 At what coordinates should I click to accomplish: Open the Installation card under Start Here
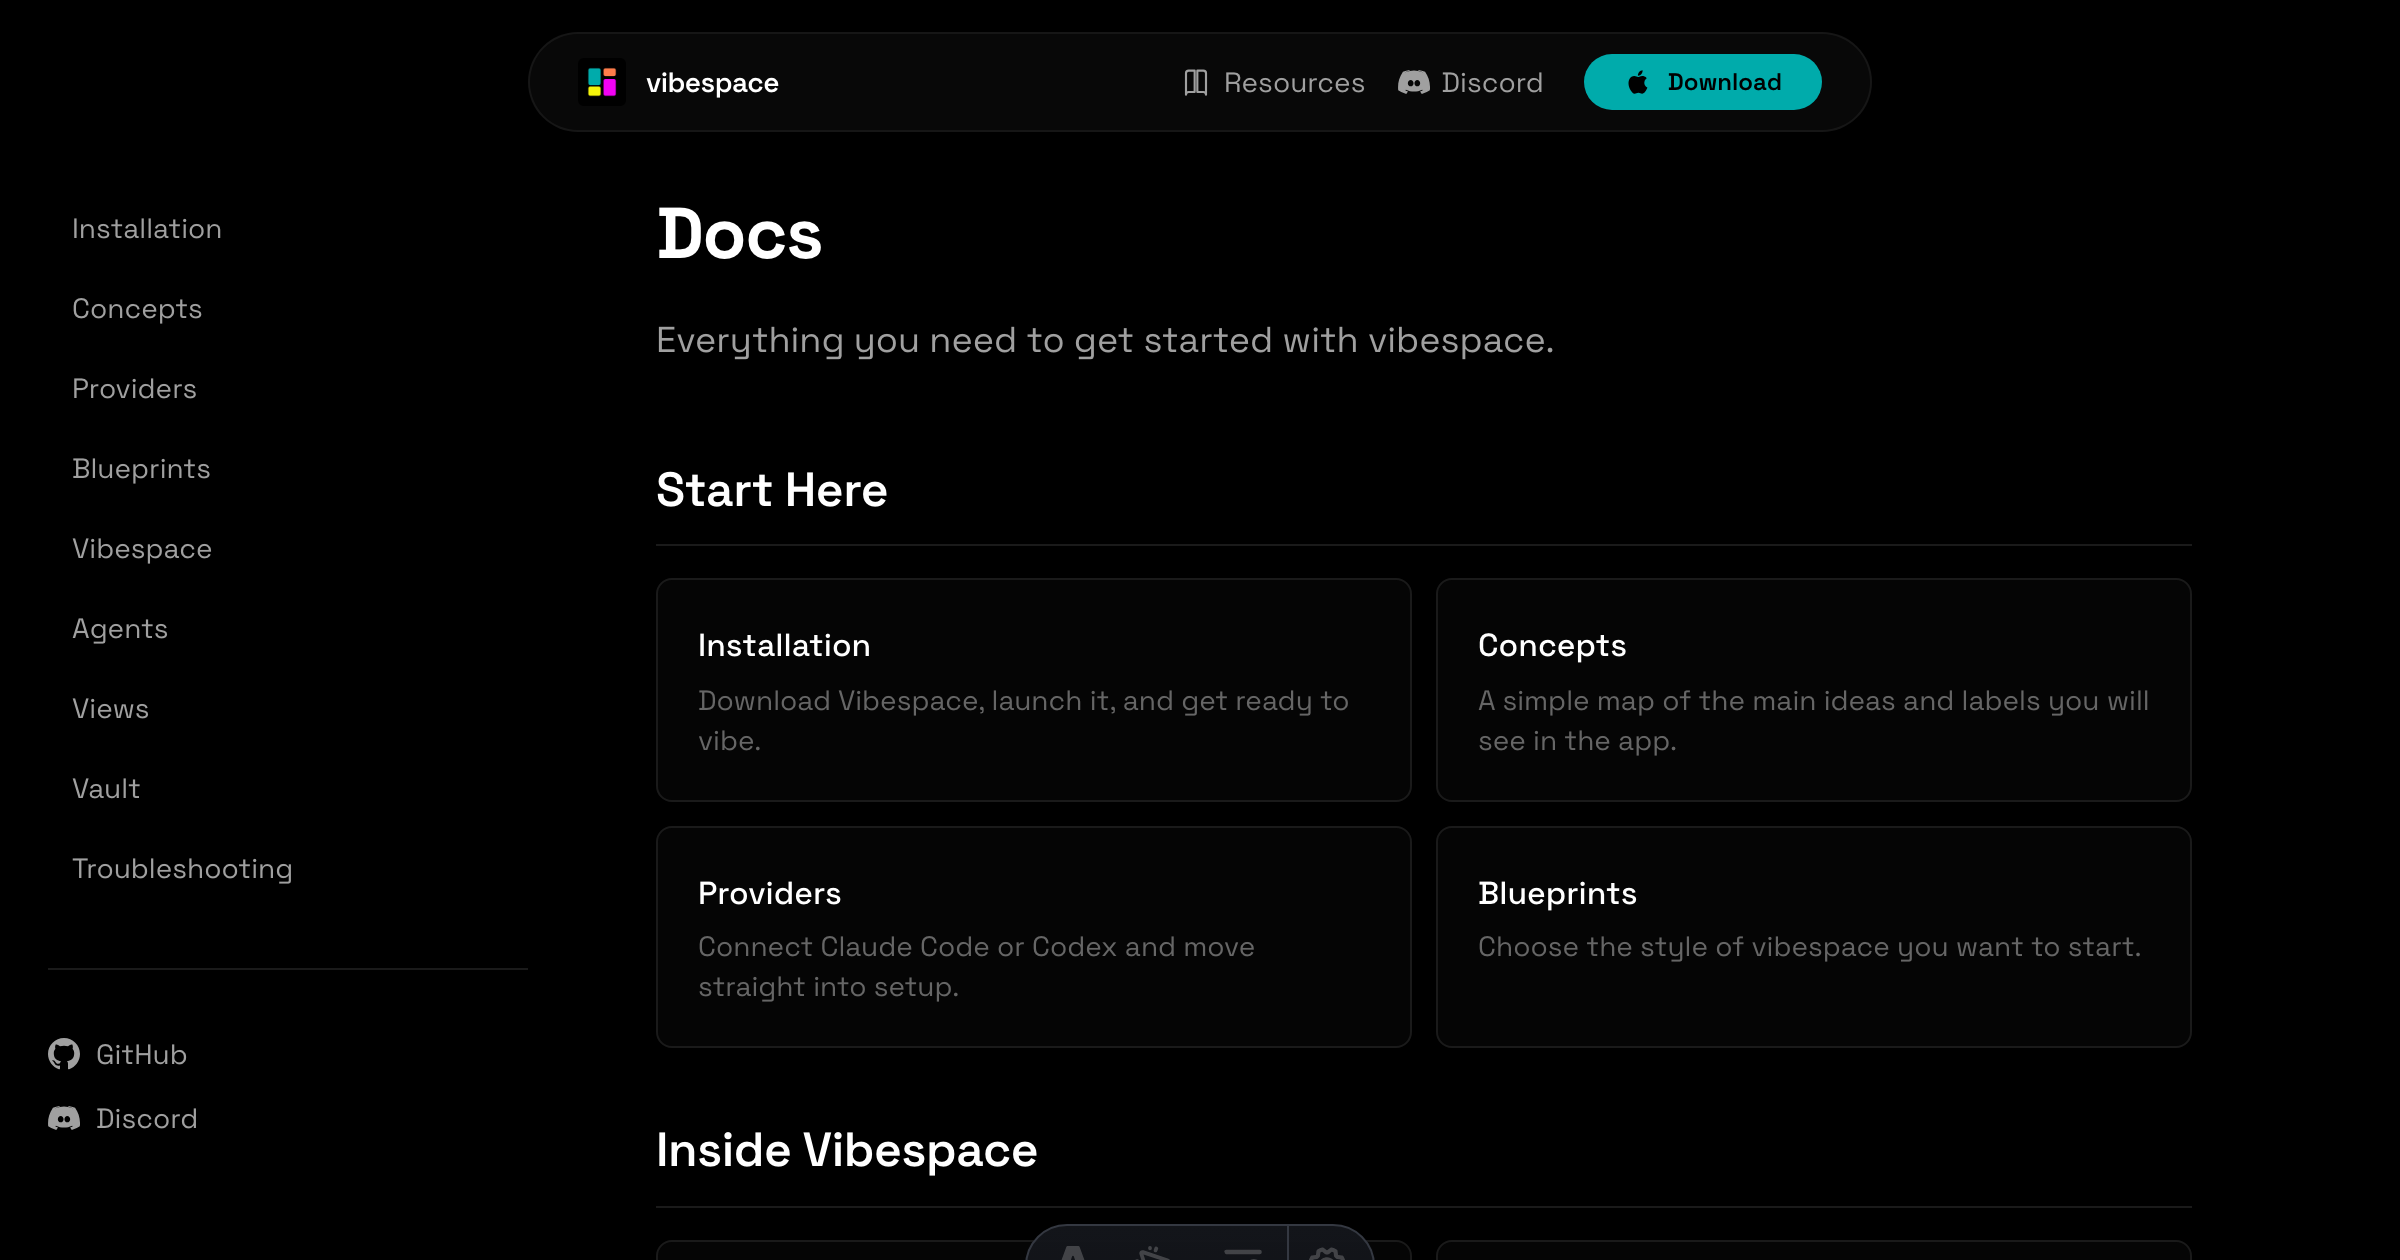[1033, 690]
